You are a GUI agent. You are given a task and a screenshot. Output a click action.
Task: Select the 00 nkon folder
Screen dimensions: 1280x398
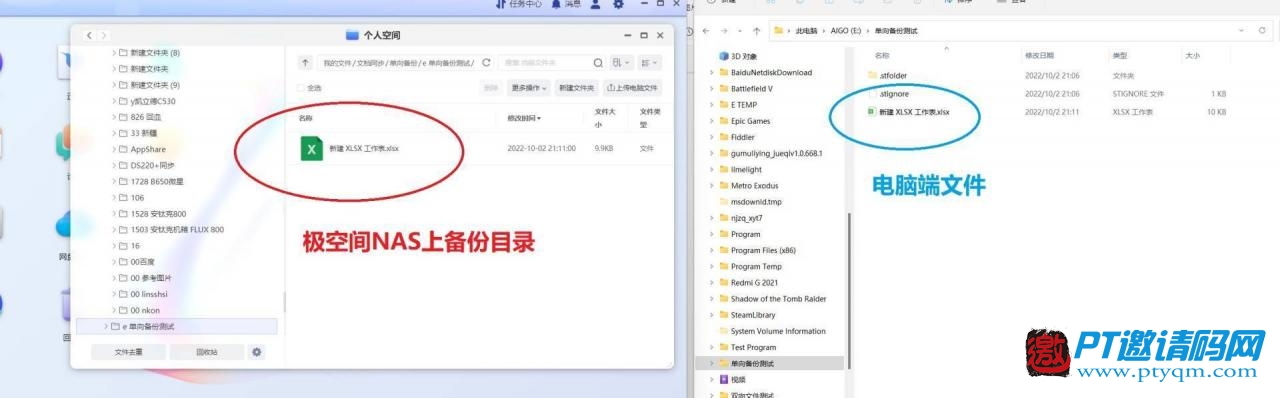[144, 310]
